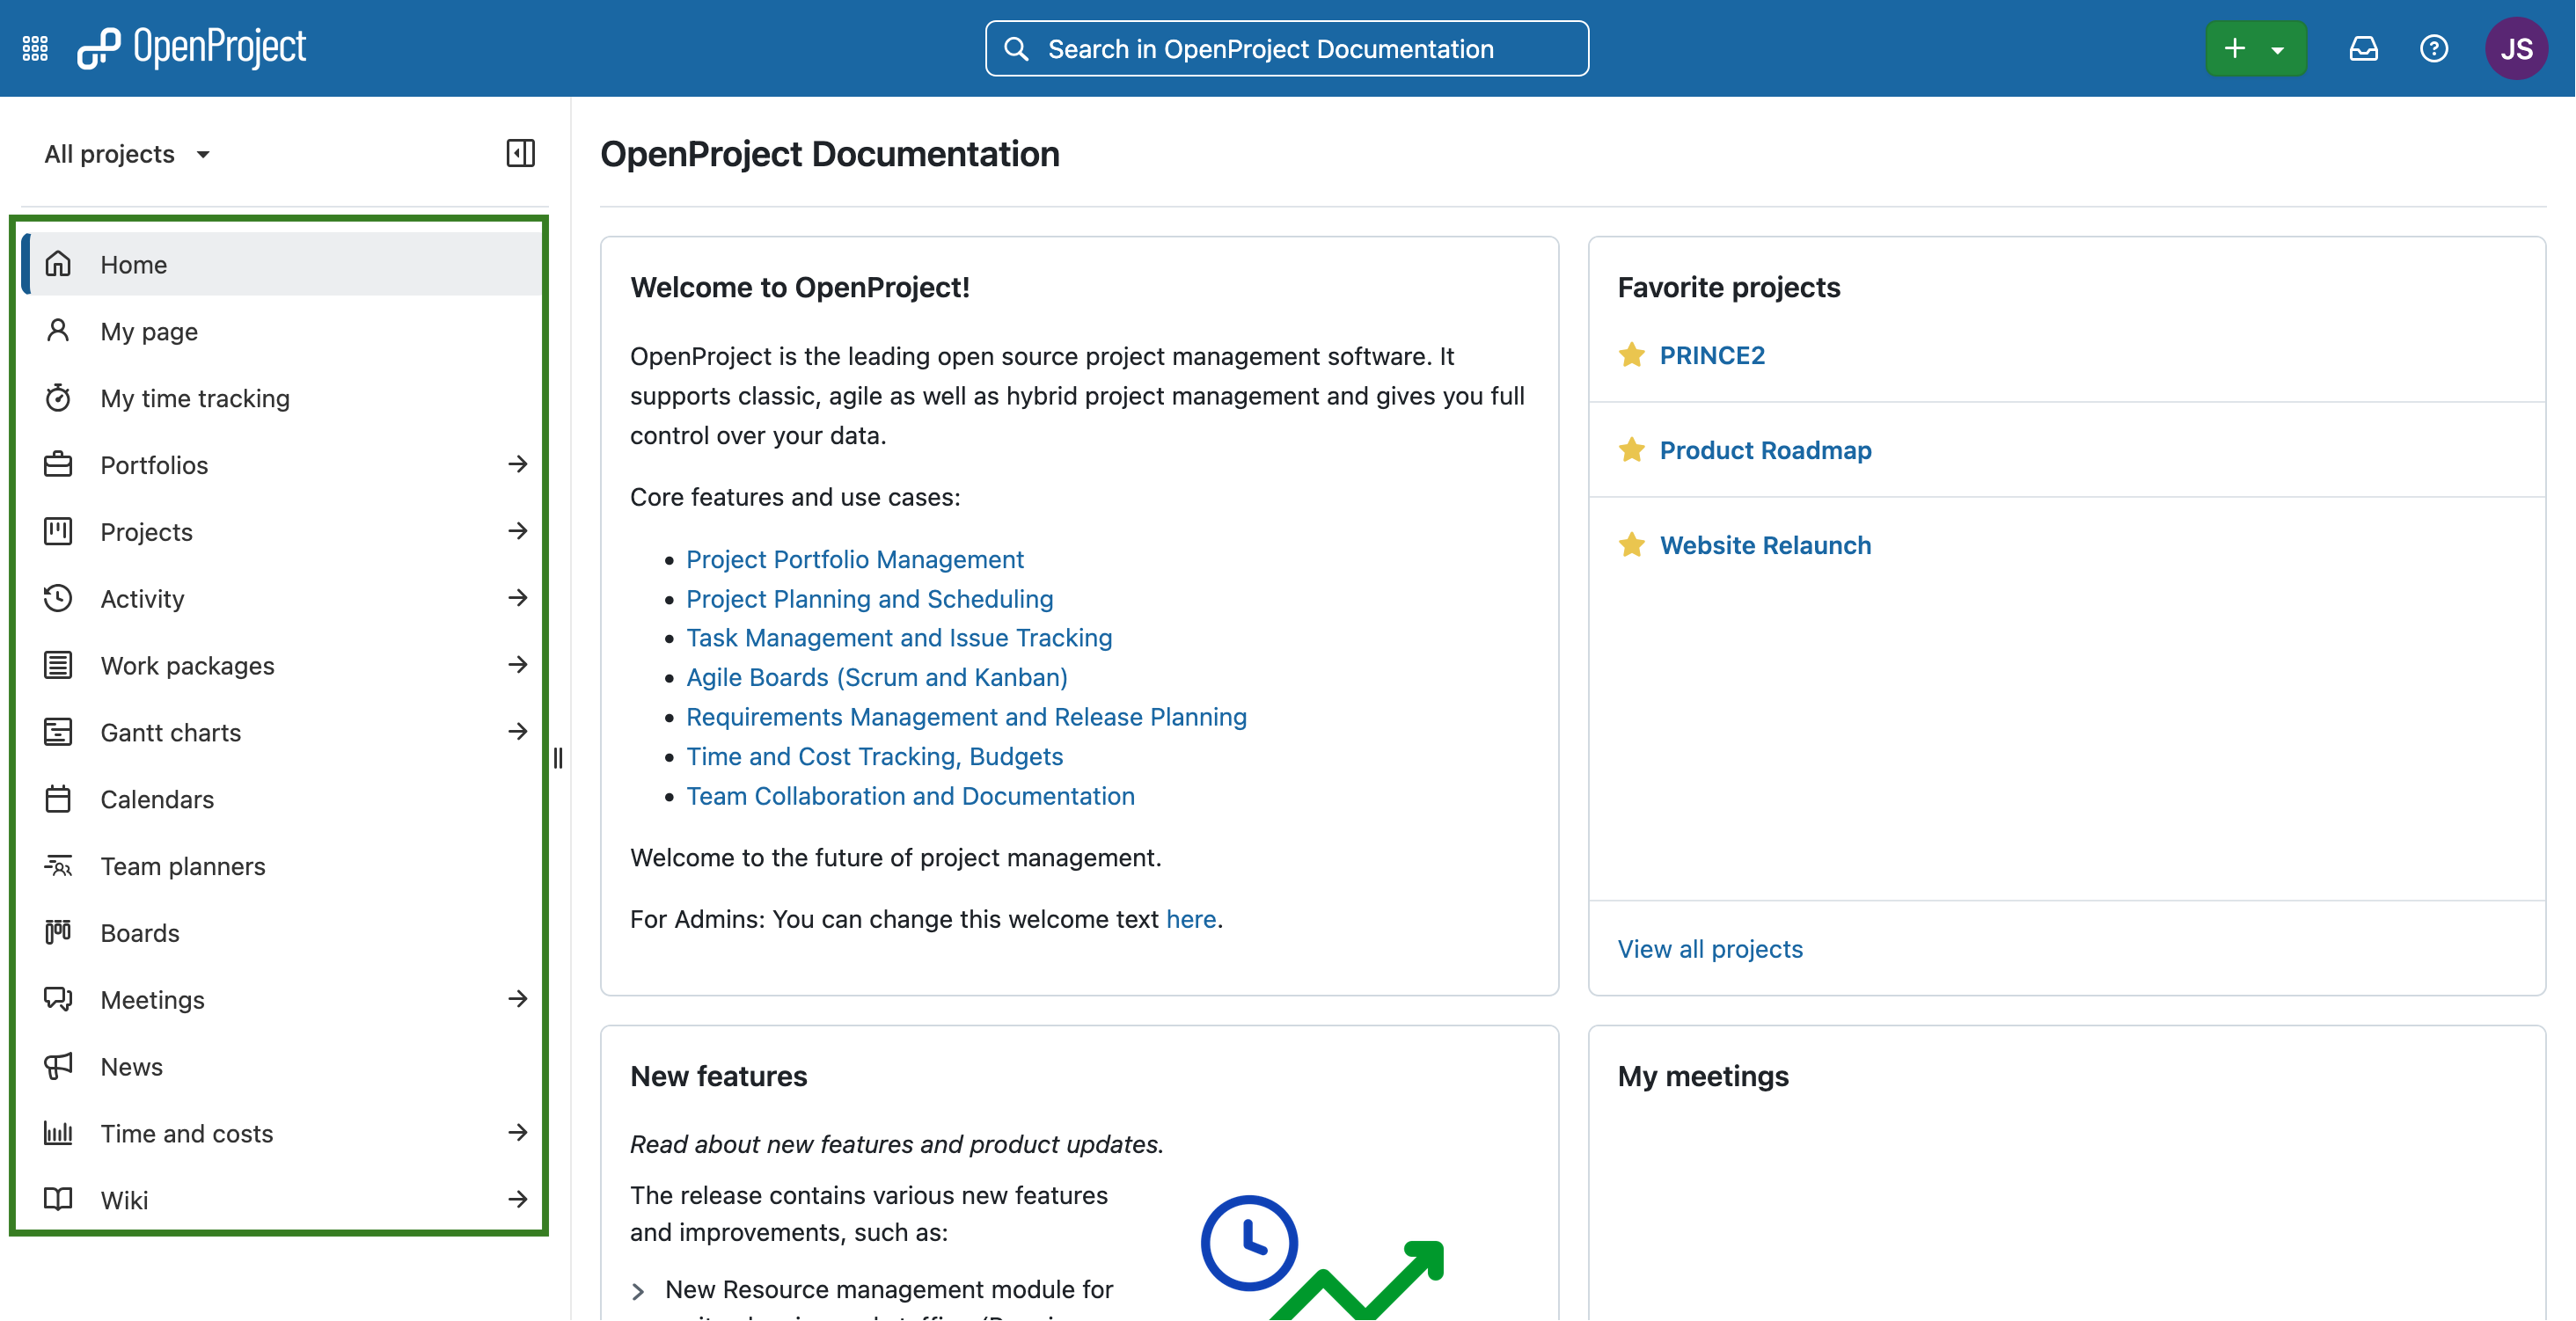Focus the Search in OpenProject Documentation field
The height and width of the screenshot is (1321, 2576).
[x=1286, y=49]
